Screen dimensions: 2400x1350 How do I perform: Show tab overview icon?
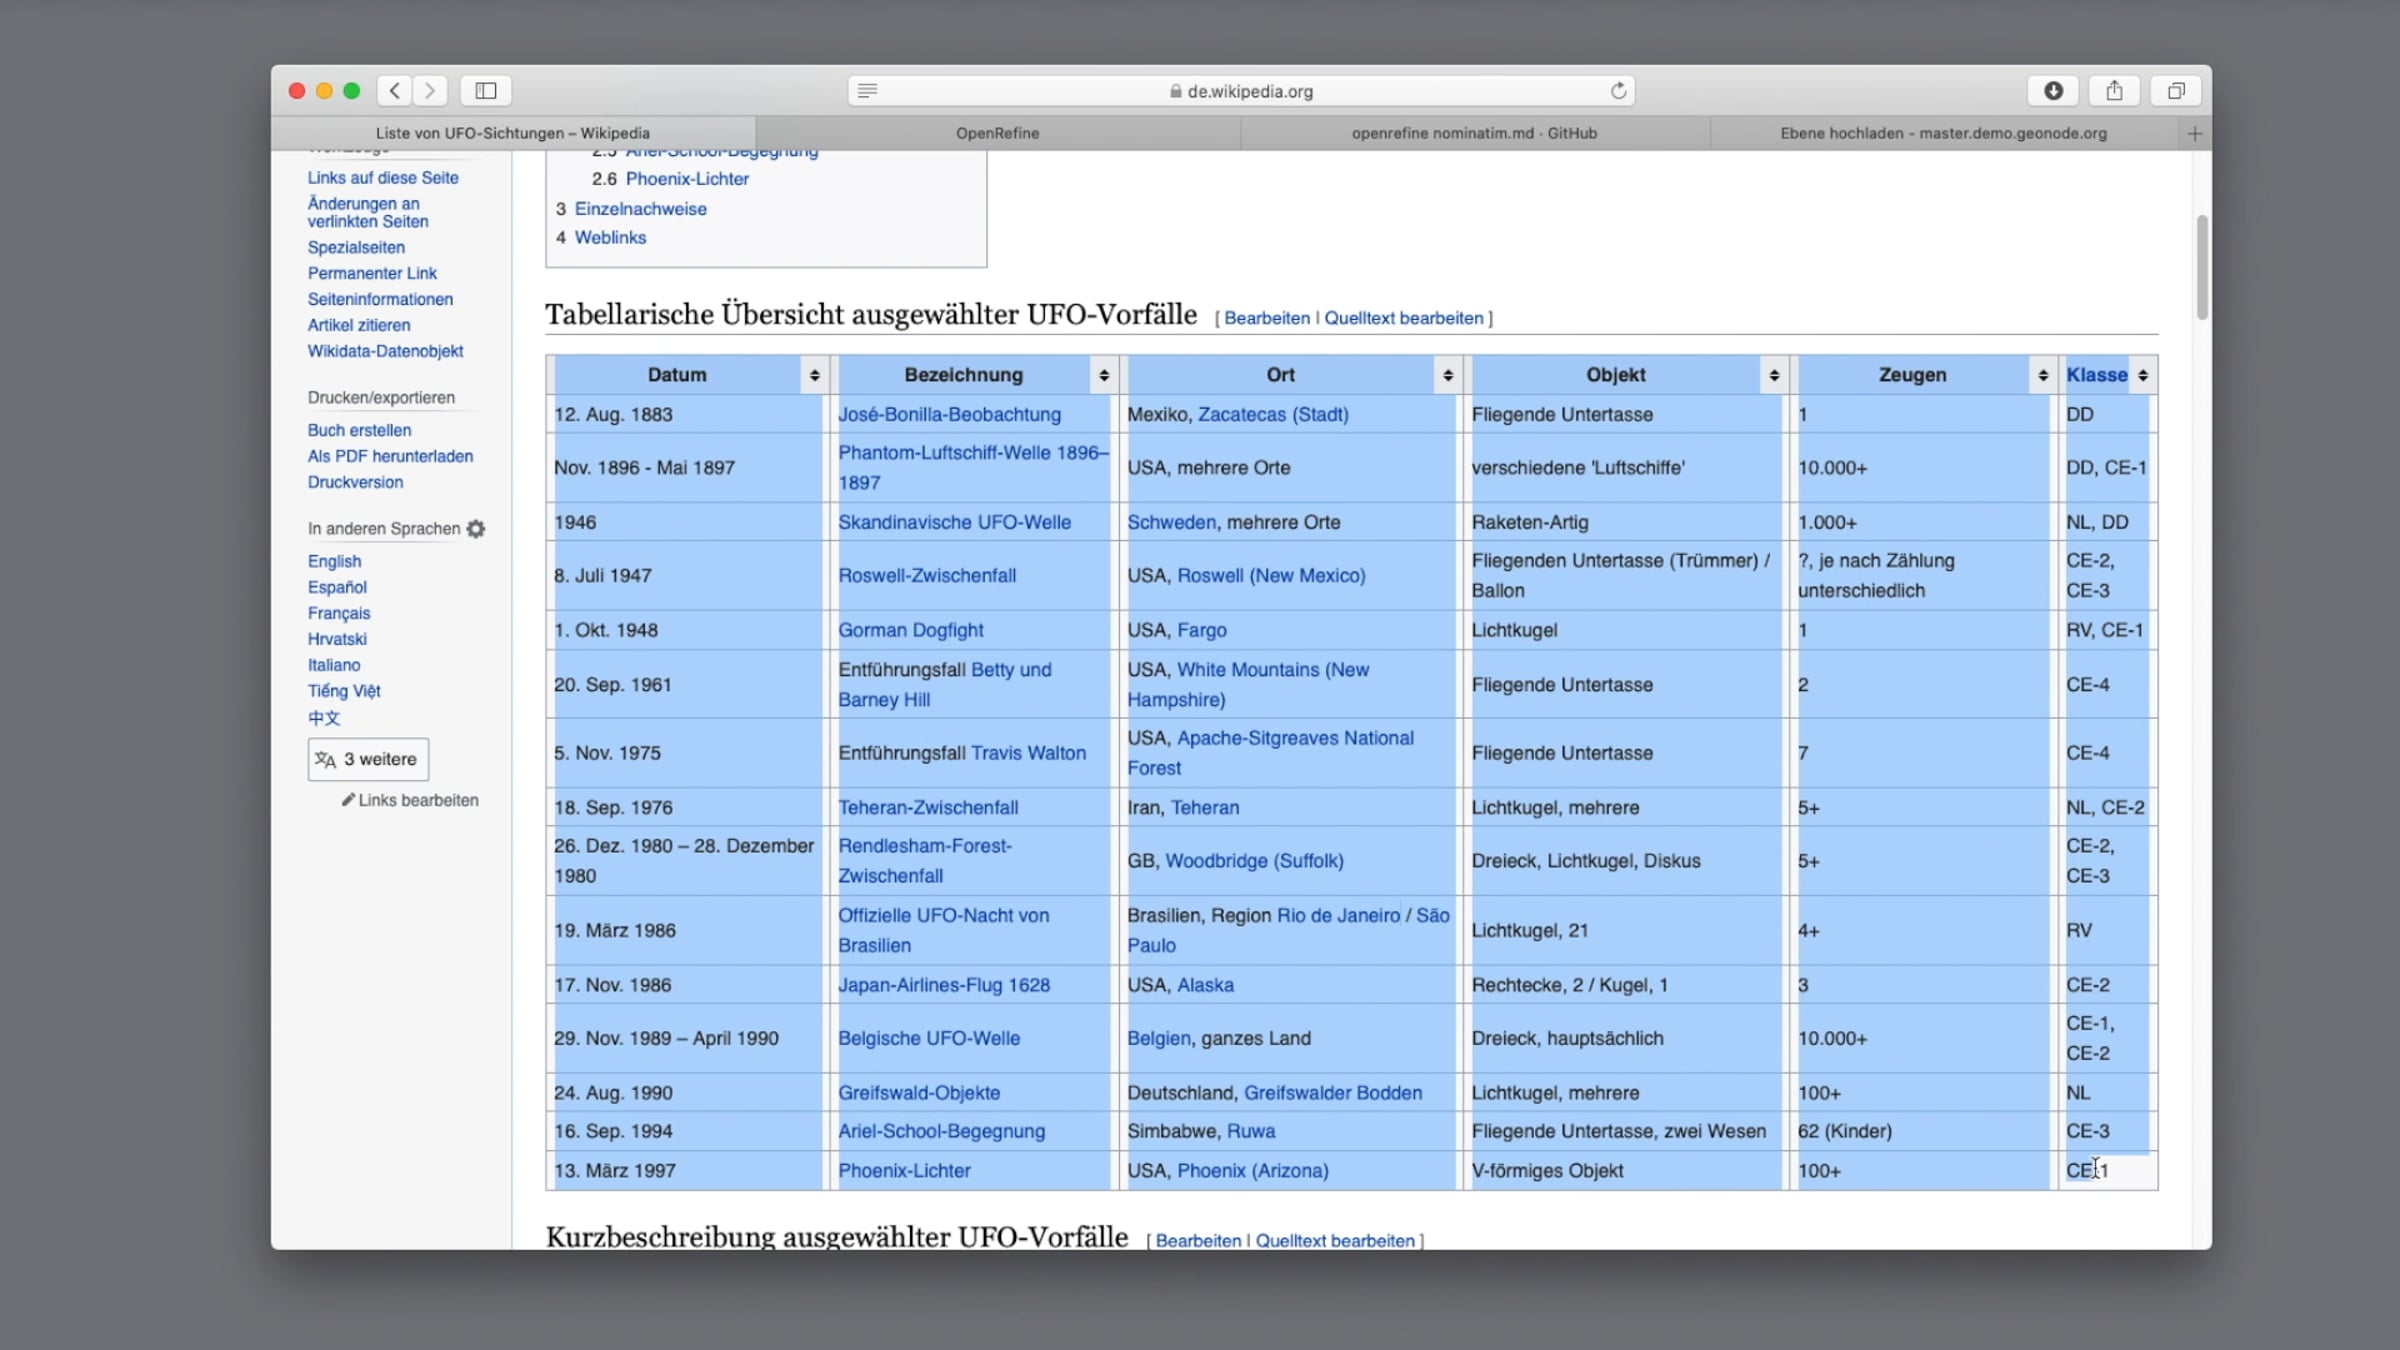[x=2176, y=91]
